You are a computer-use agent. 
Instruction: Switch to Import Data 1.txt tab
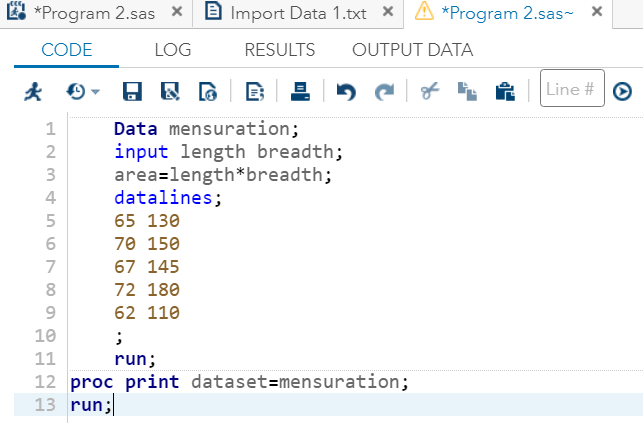298,13
